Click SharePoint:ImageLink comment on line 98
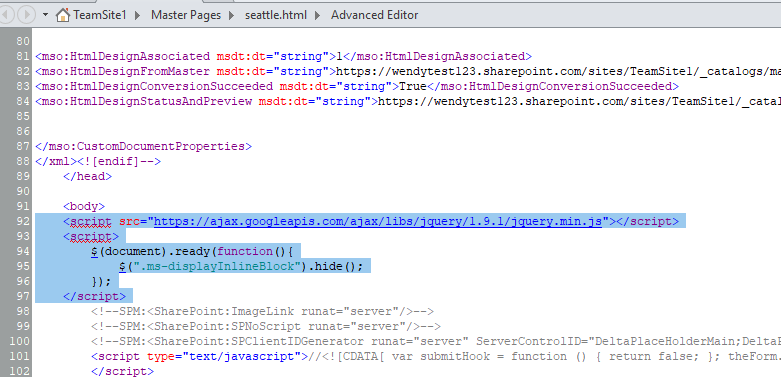The height and width of the screenshot is (377, 781). [x=262, y=312]
